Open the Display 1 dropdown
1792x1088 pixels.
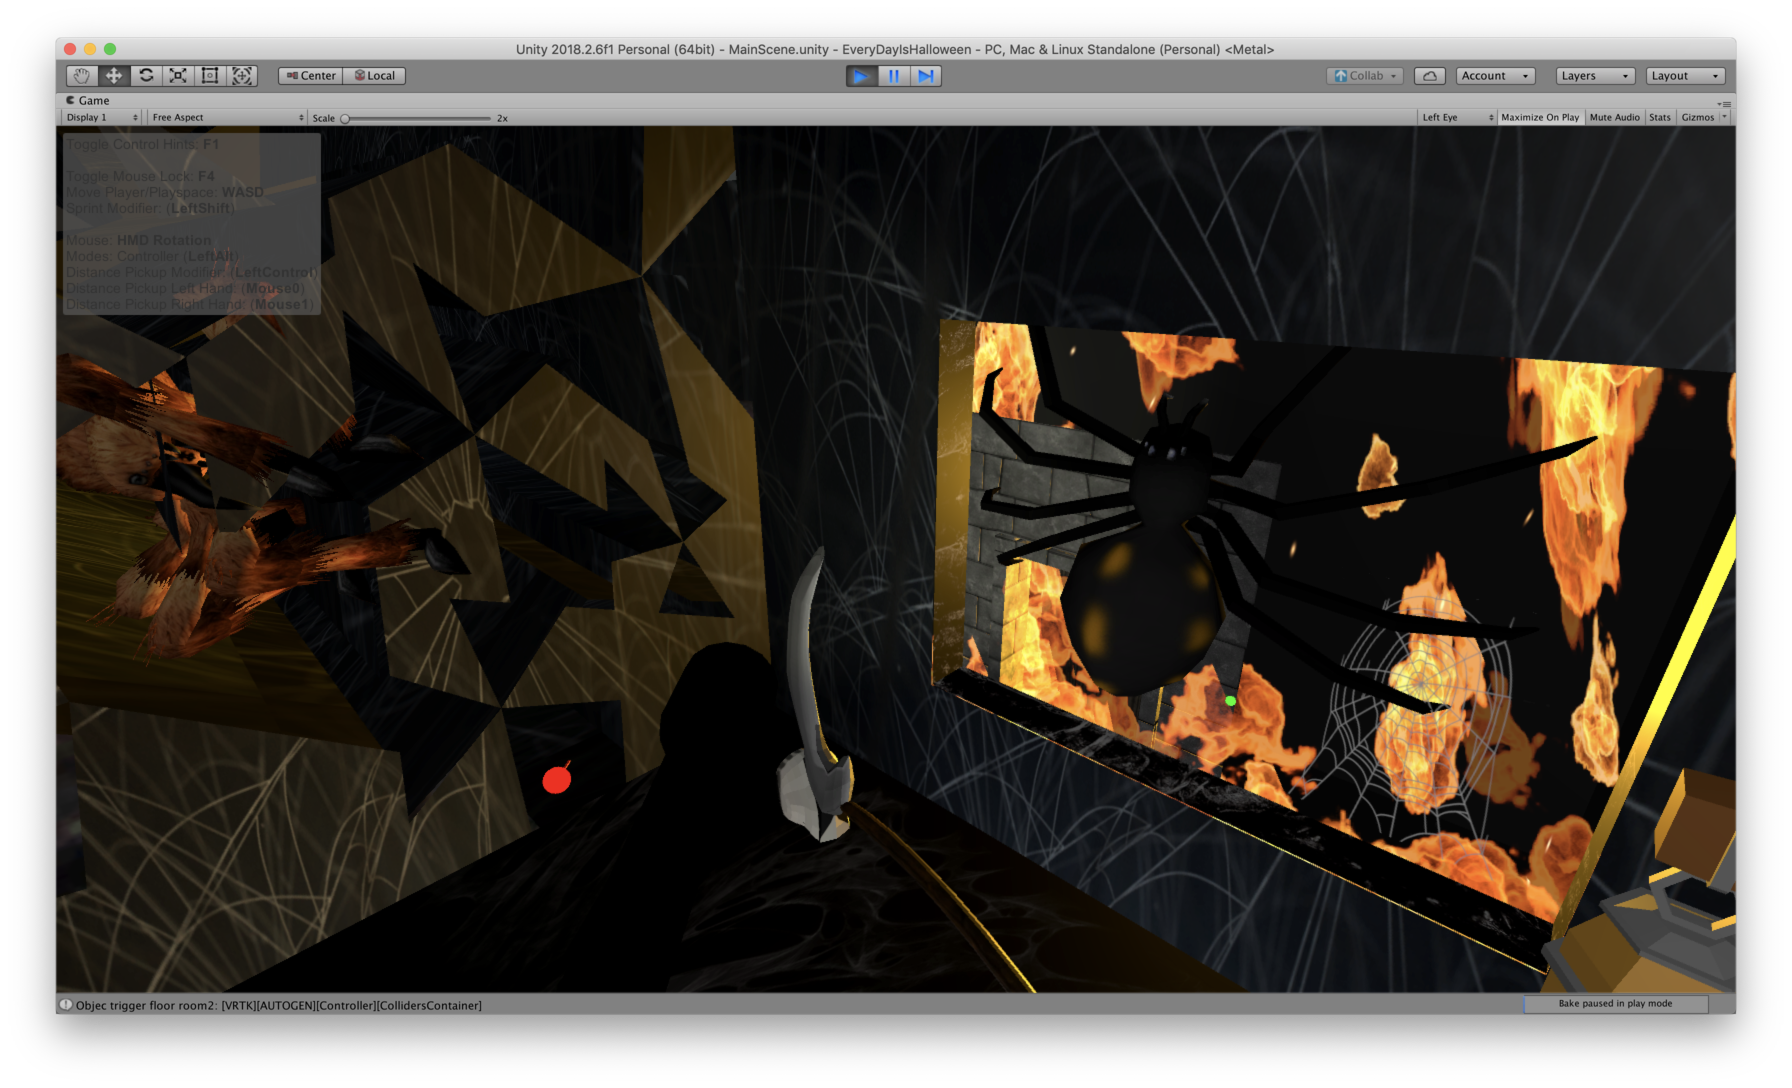[x=102, y=118]
